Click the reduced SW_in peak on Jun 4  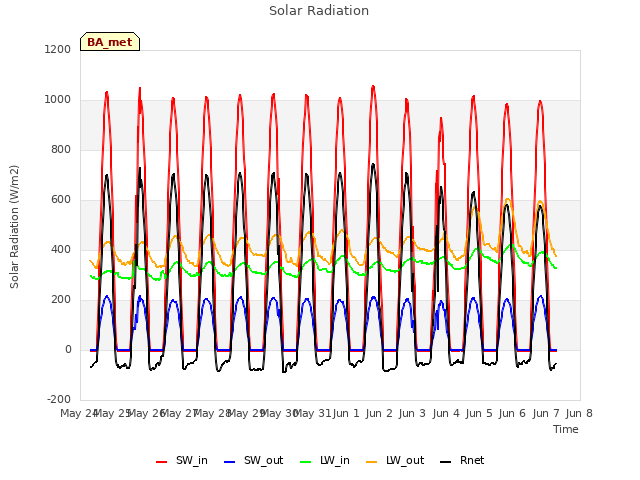441,119
